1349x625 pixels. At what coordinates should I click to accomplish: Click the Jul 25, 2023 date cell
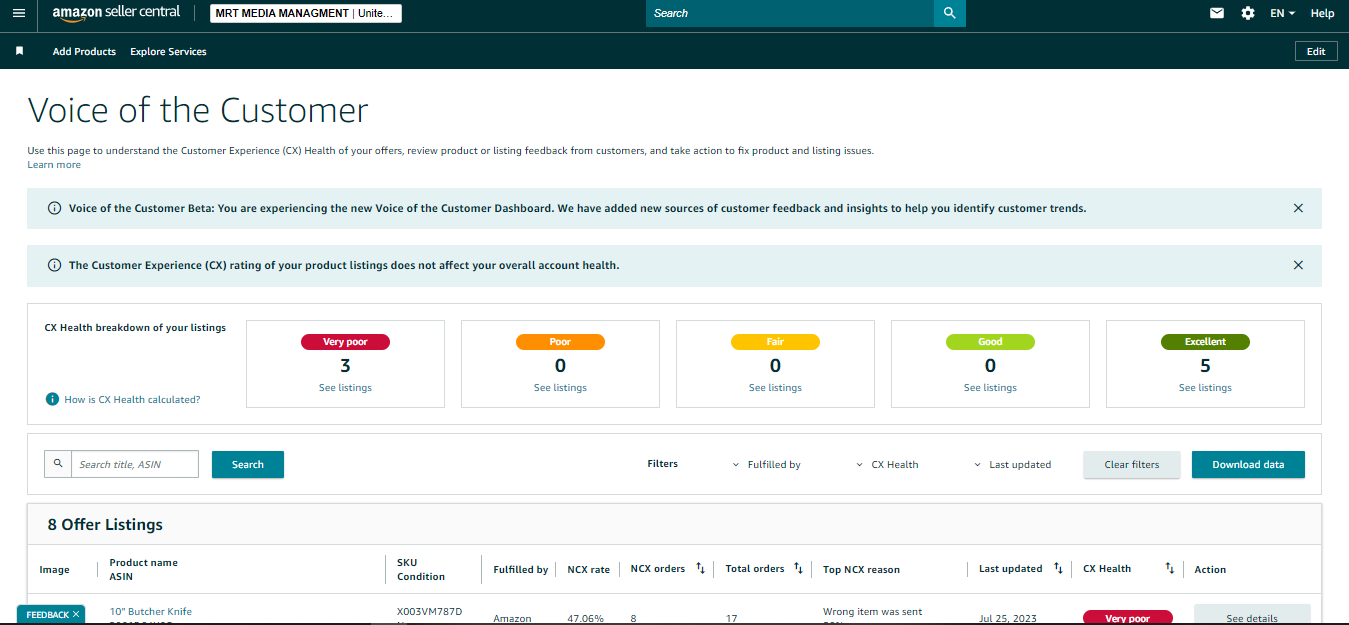[x=1009, y=618]
